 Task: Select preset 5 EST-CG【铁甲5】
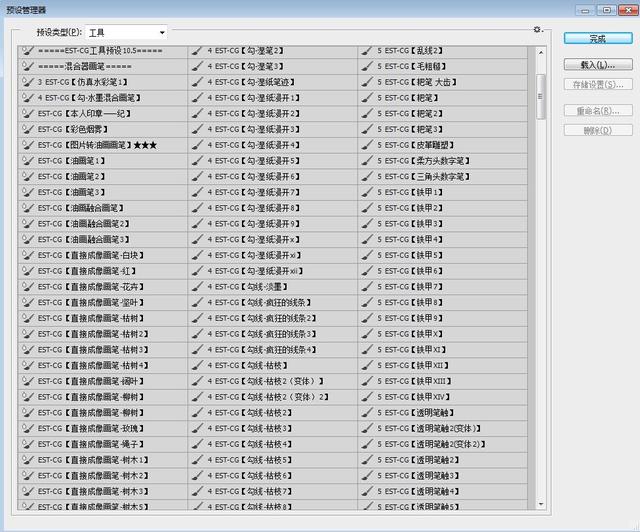[x=442, y=255]
